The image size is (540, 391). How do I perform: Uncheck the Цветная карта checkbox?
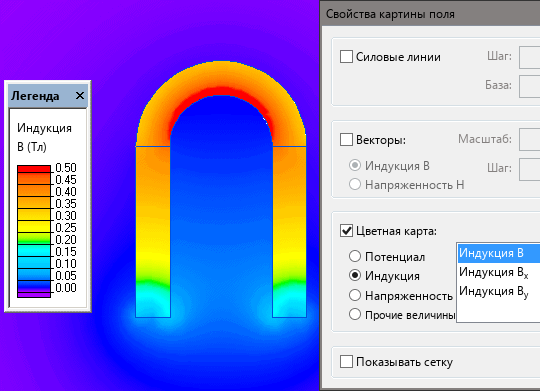[x=346, y=231]
